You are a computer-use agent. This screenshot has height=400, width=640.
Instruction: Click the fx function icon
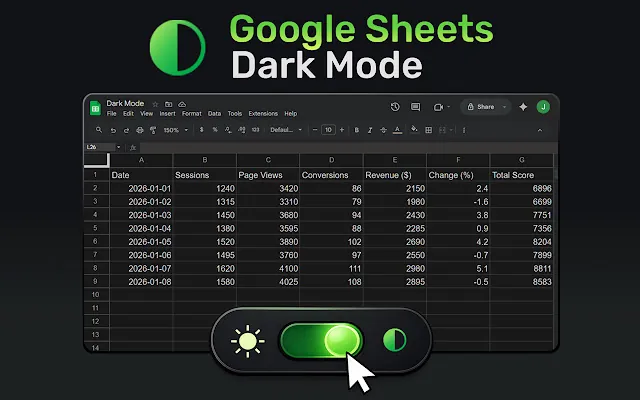(x=133, y=147)
